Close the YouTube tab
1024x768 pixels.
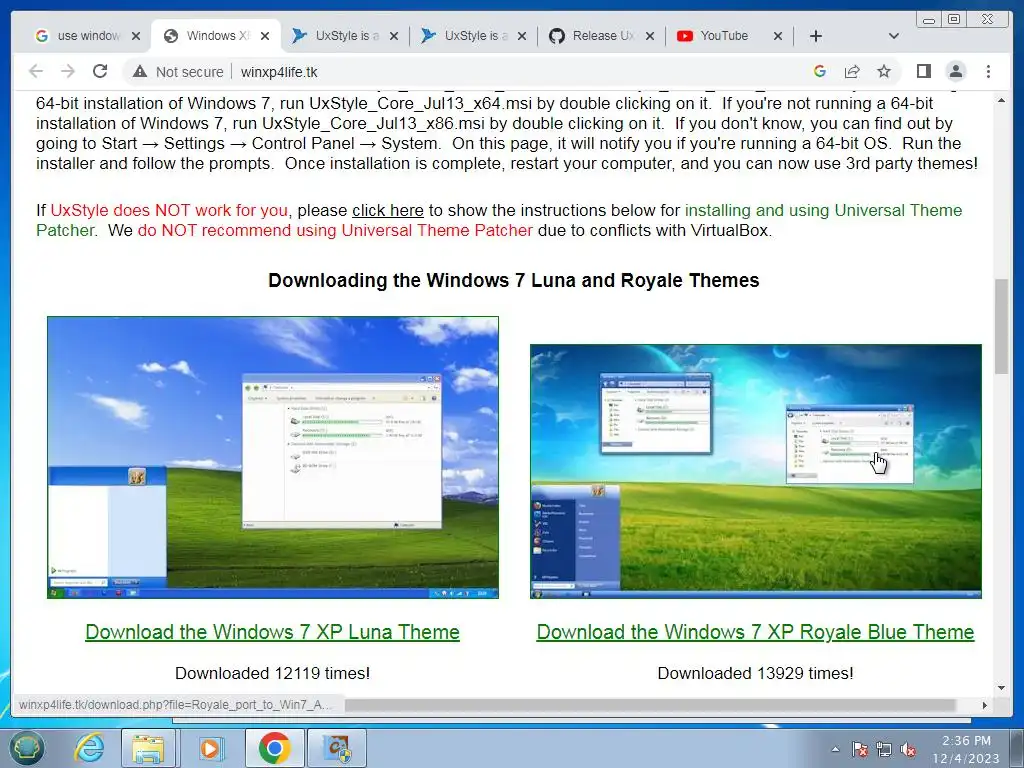778,36
